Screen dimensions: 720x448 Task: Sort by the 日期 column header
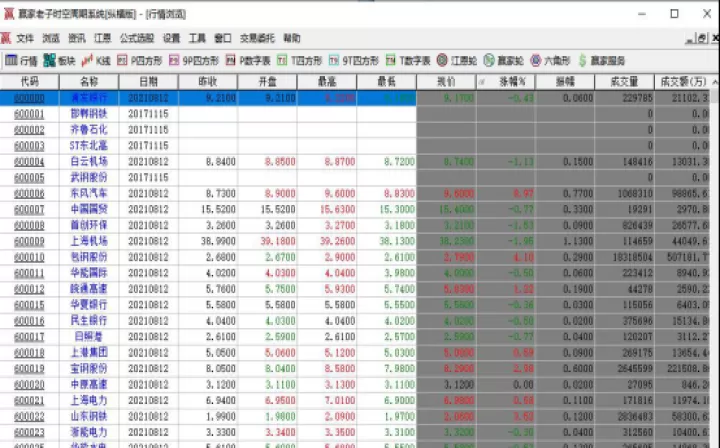(x=148, y=82)
